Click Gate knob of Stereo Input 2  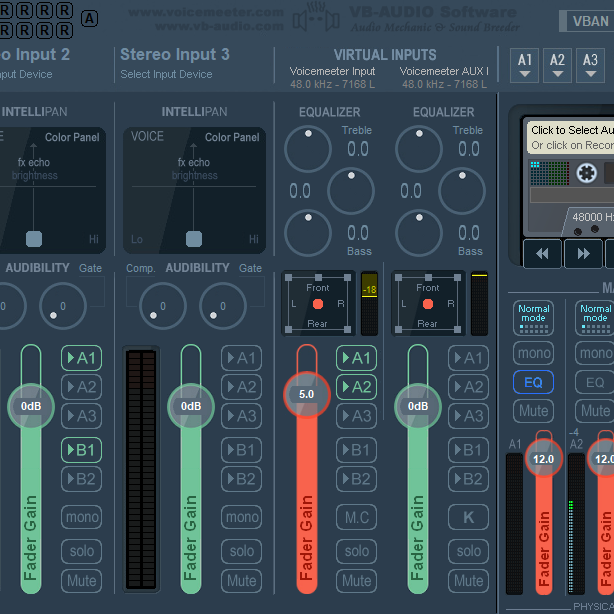coord(63,306)
